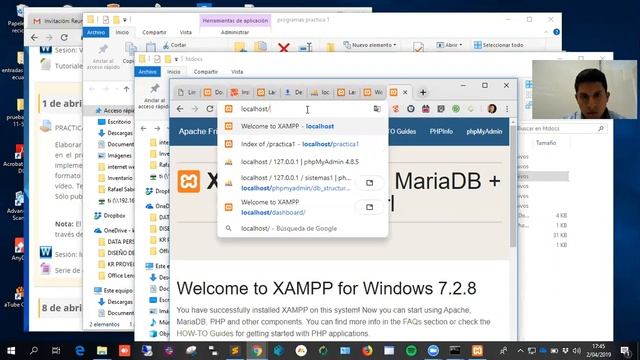Expand the Abrir dropdown in ribbon
Image resolution: width=640 pixels, height=360 pixels.
449,45
